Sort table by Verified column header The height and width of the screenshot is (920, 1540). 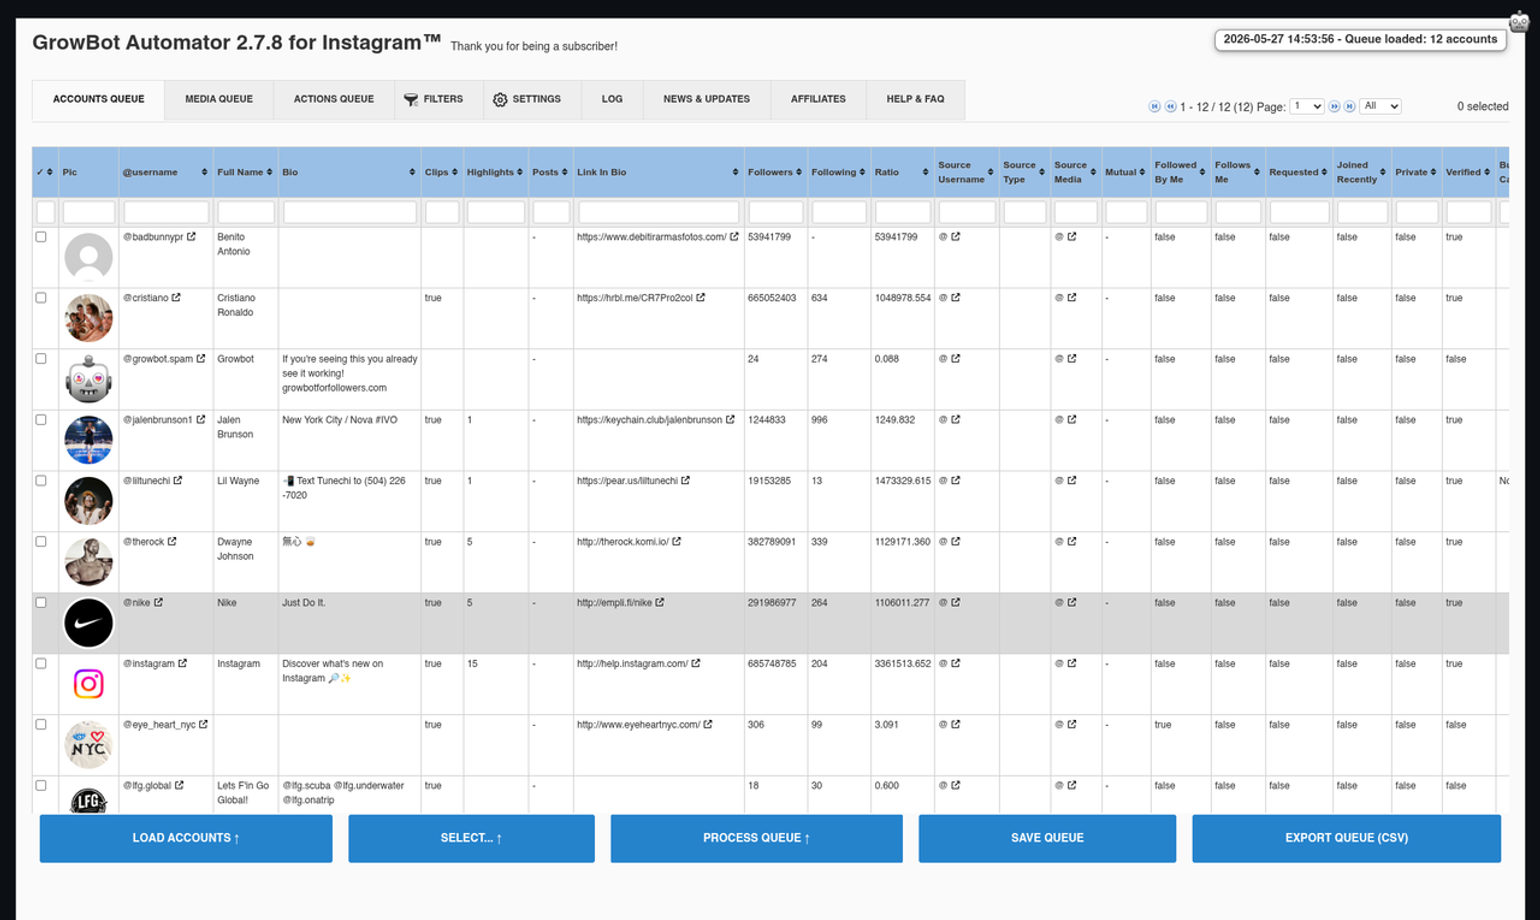click(x=1468, y=172)
